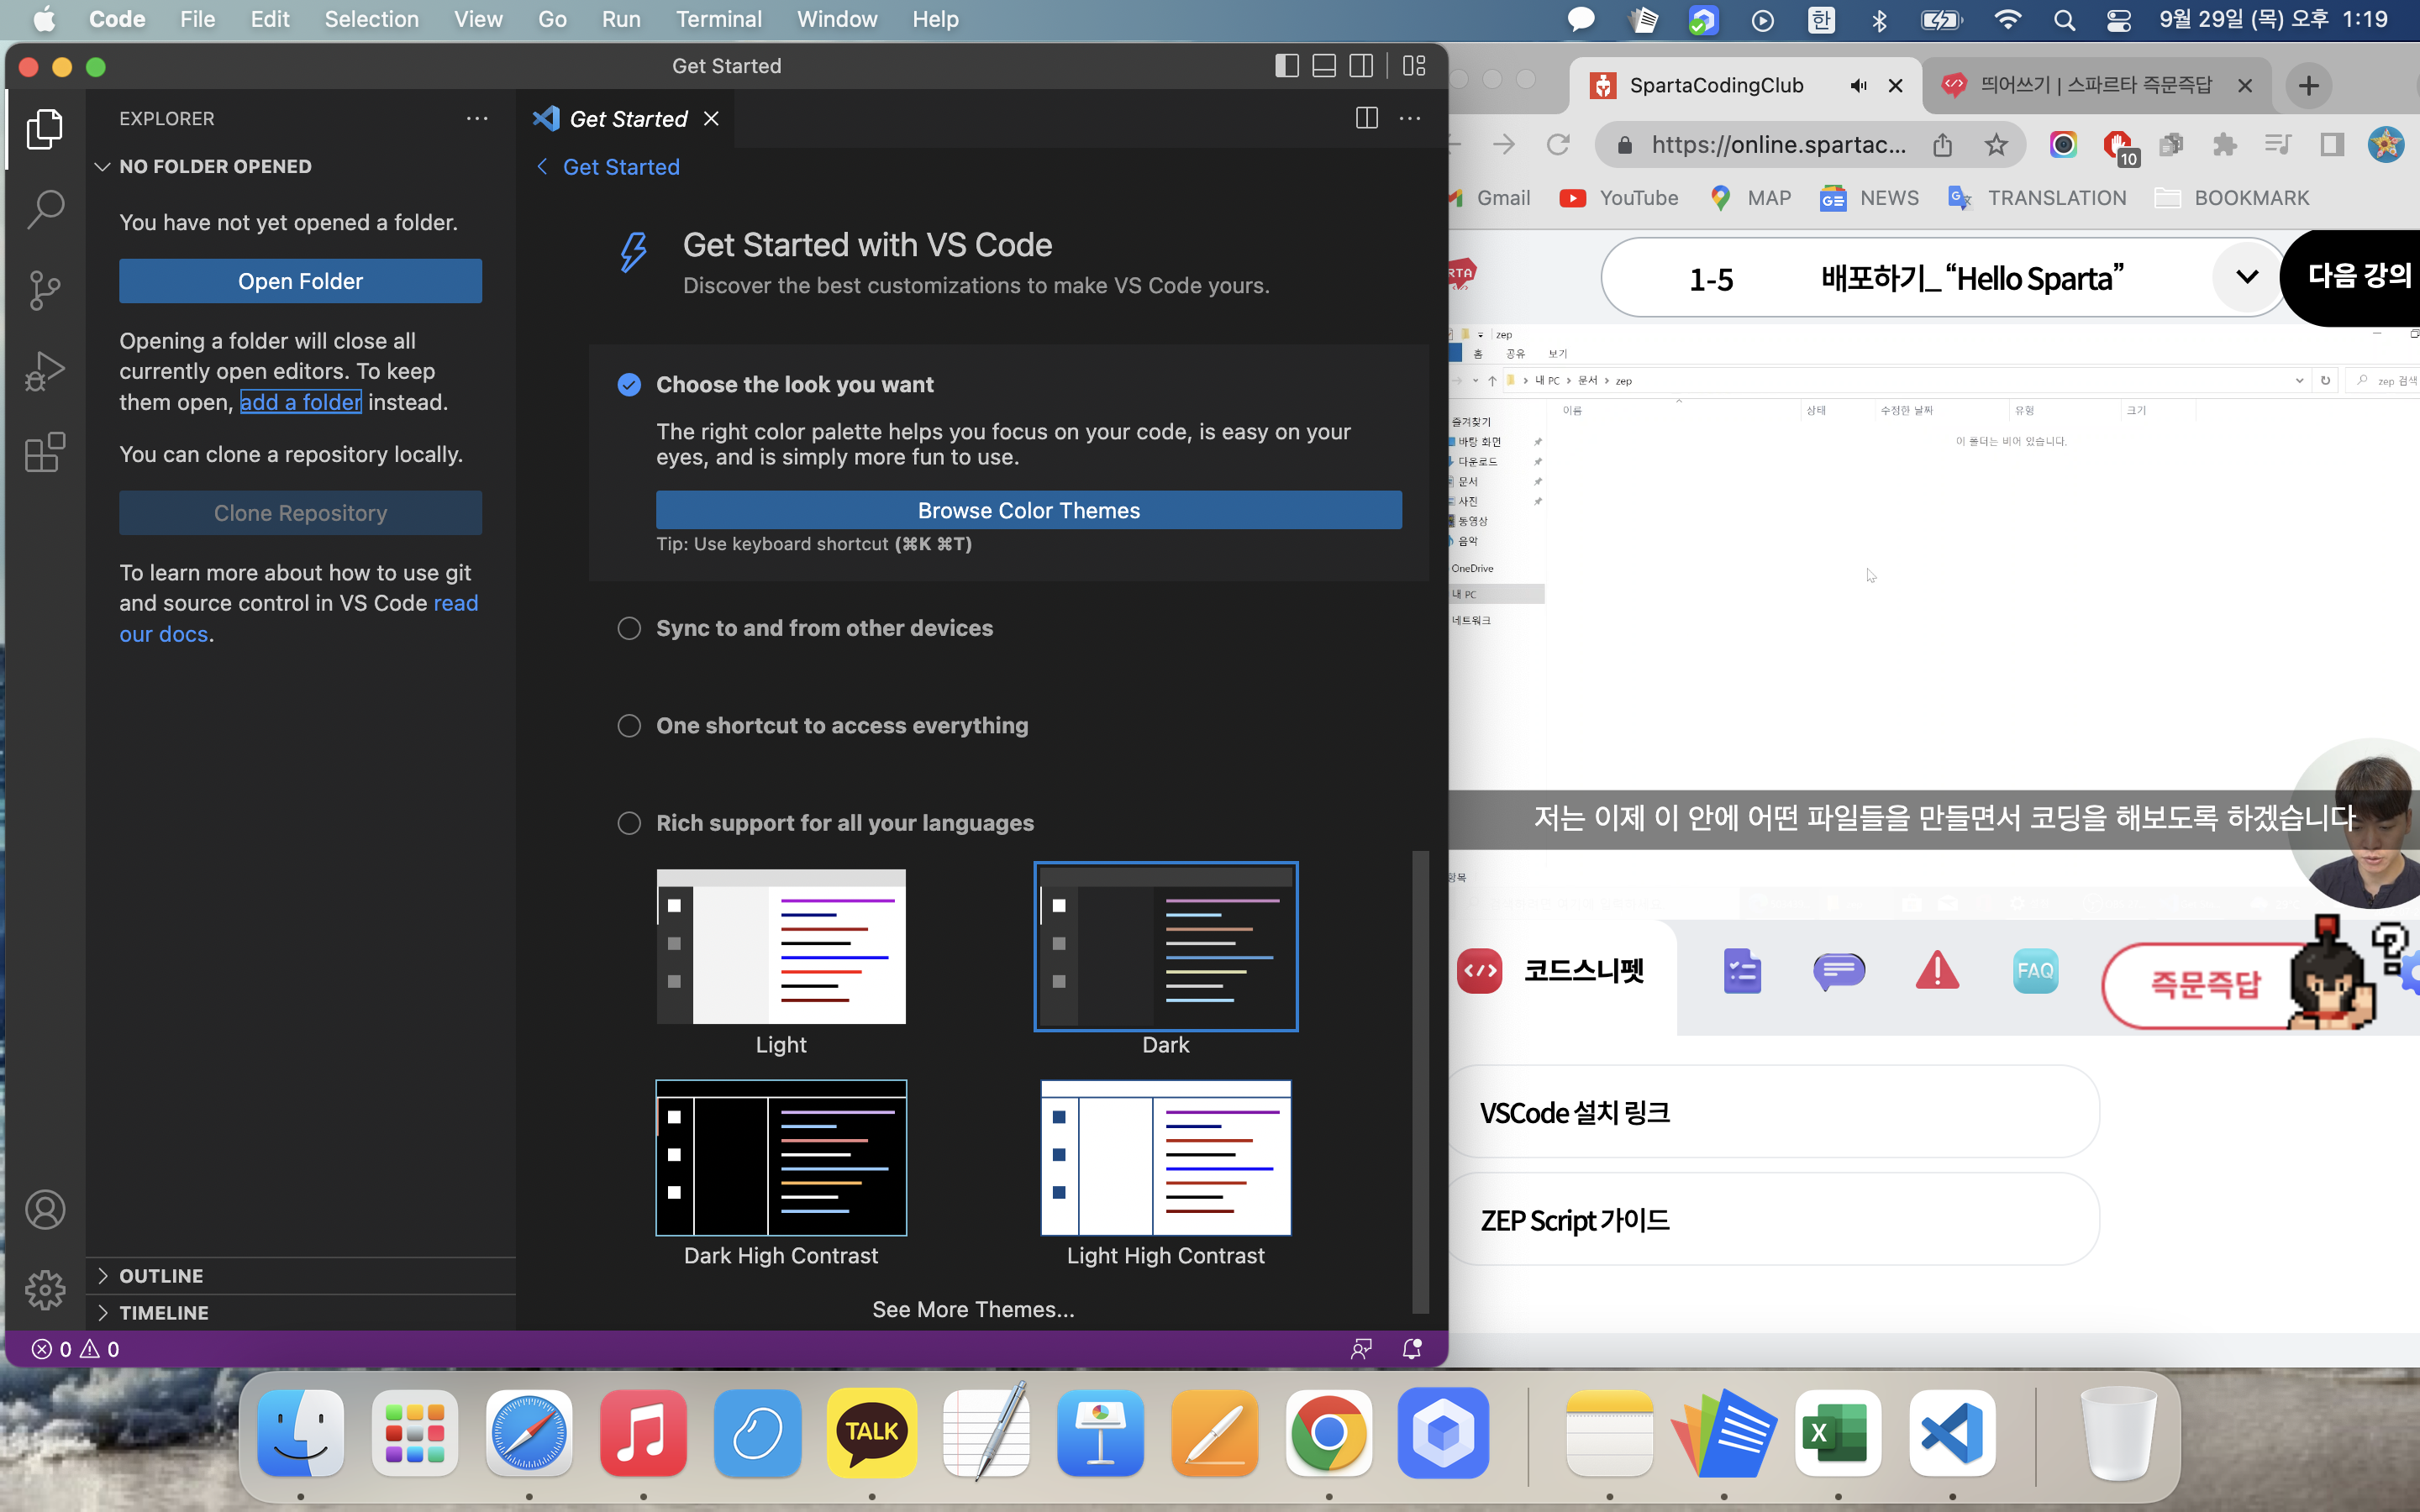Click See More Themes link

973,1309
